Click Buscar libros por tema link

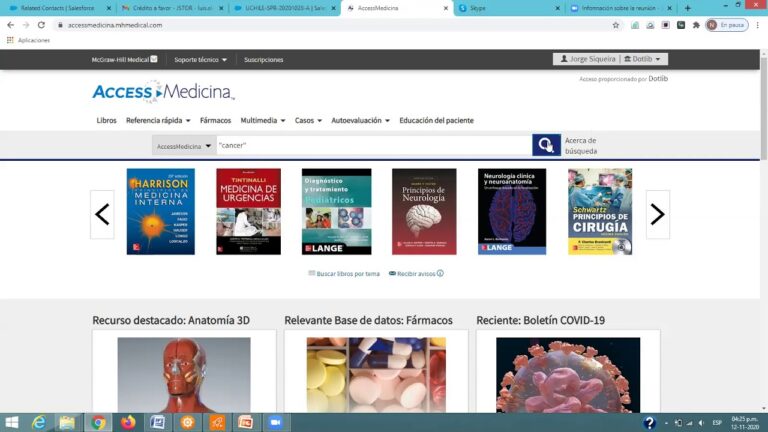[x=344, y=274]
